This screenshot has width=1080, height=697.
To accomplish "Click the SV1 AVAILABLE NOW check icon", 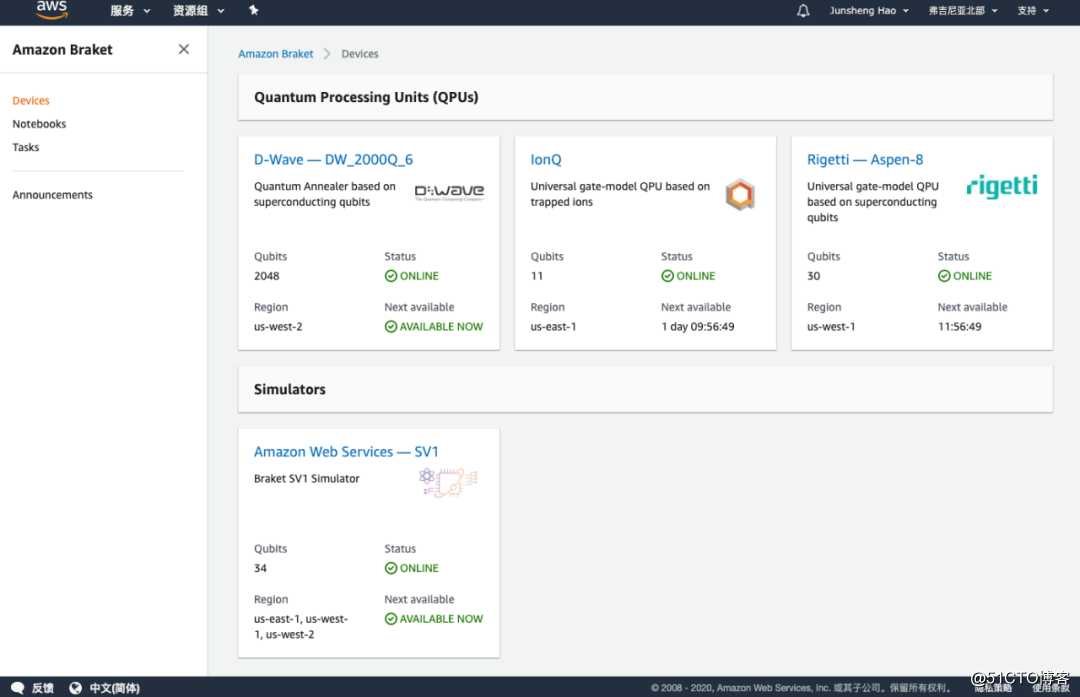I will click(x=391, y=619).
